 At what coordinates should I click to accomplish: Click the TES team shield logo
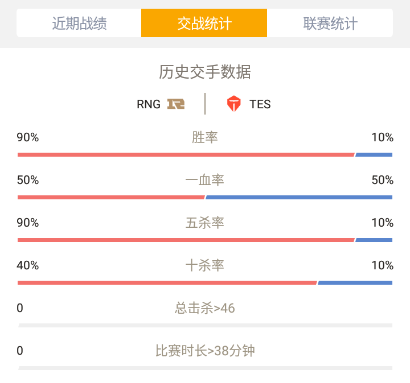(234, 104)
